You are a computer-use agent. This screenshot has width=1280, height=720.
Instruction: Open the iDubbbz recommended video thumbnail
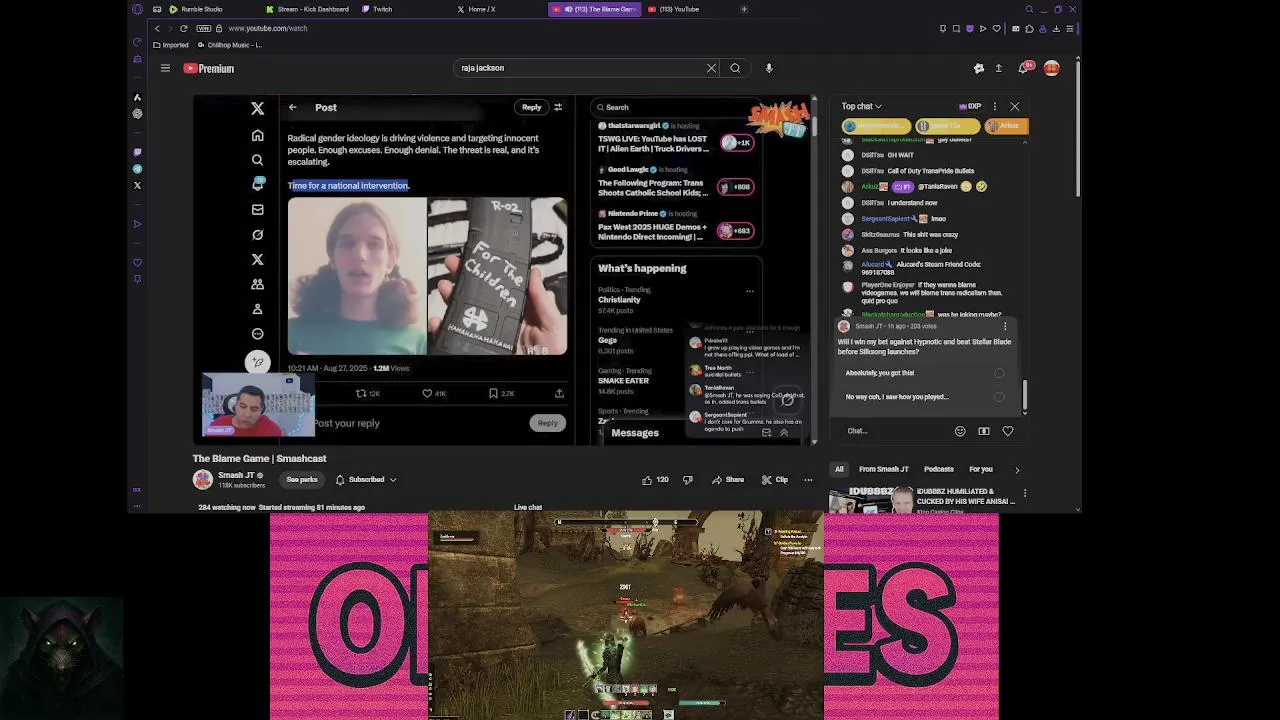point(872,500)
